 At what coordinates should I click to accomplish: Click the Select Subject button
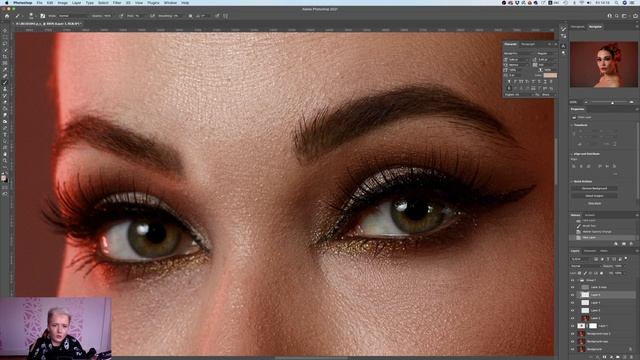click(594, 196)
